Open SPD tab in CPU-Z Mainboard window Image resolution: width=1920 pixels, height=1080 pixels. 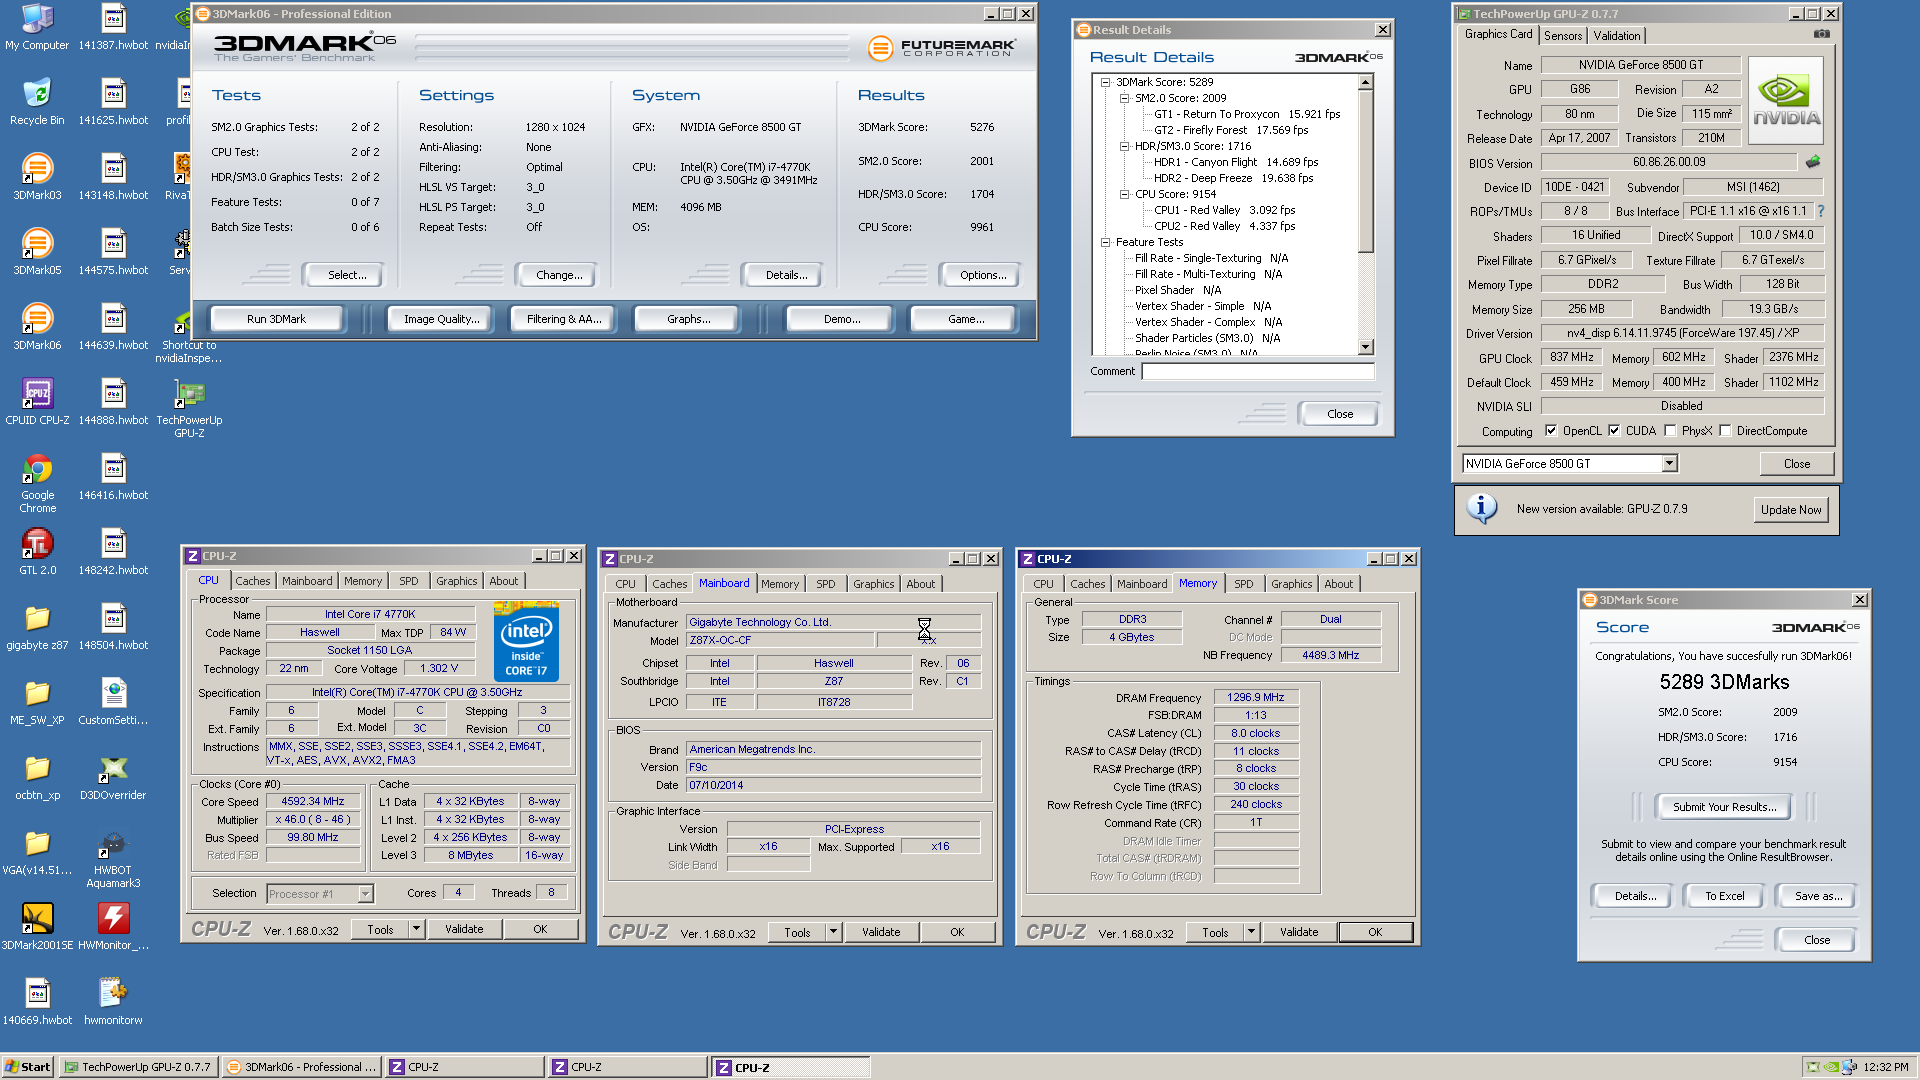coord(825,584)
